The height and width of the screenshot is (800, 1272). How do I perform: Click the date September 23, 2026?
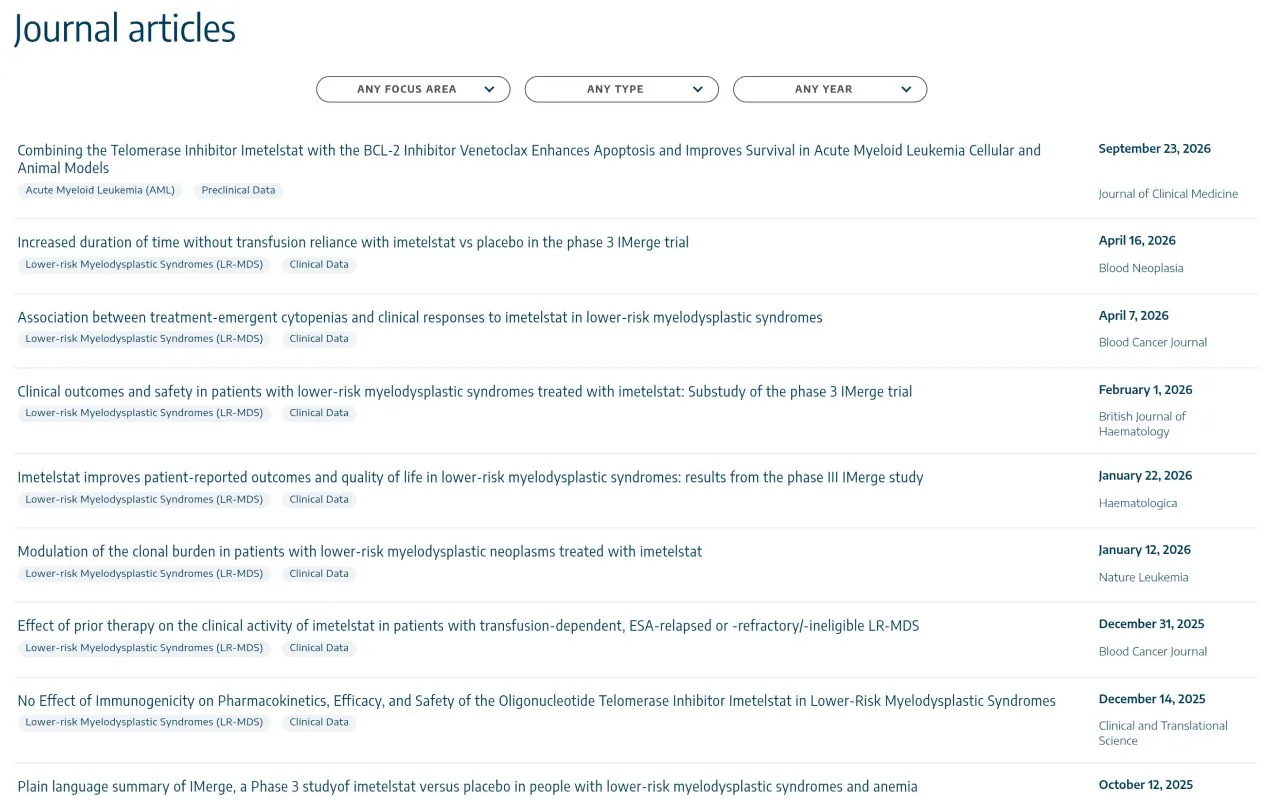[1154, 149]
